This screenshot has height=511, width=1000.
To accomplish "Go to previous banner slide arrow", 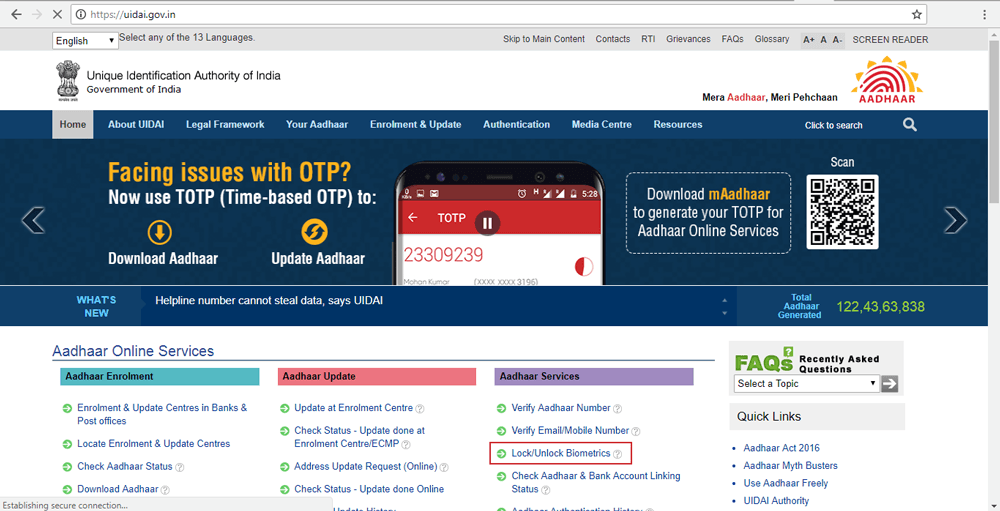I will (x=33, y=220).
